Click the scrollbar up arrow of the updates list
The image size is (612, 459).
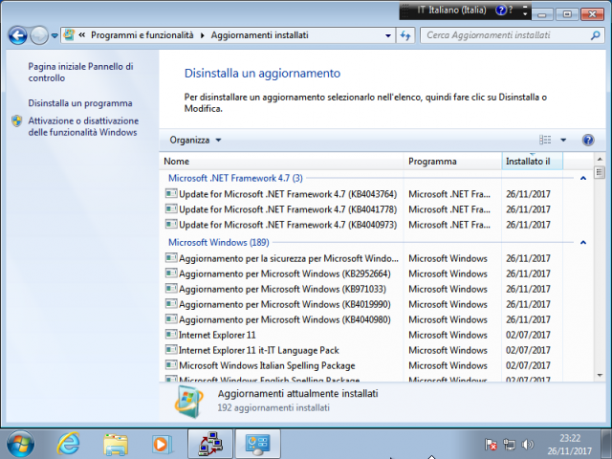600,159
